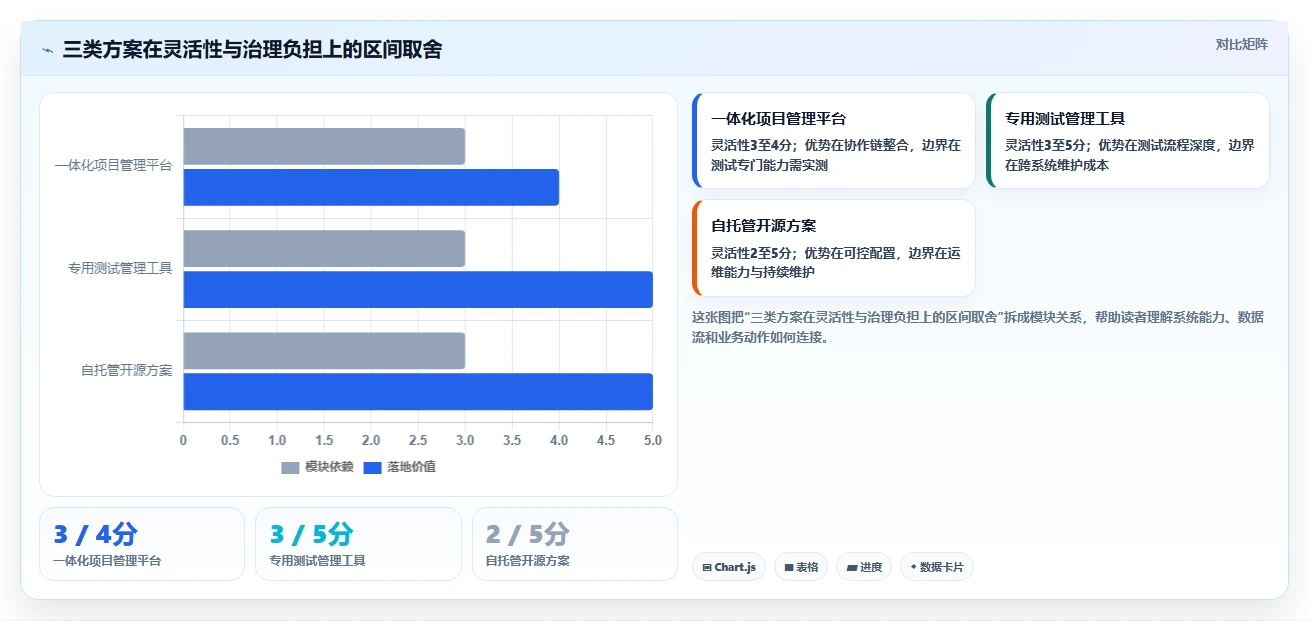
Task: Click the gray 模块依赖 legend swatch
Action: click(290, 467)
